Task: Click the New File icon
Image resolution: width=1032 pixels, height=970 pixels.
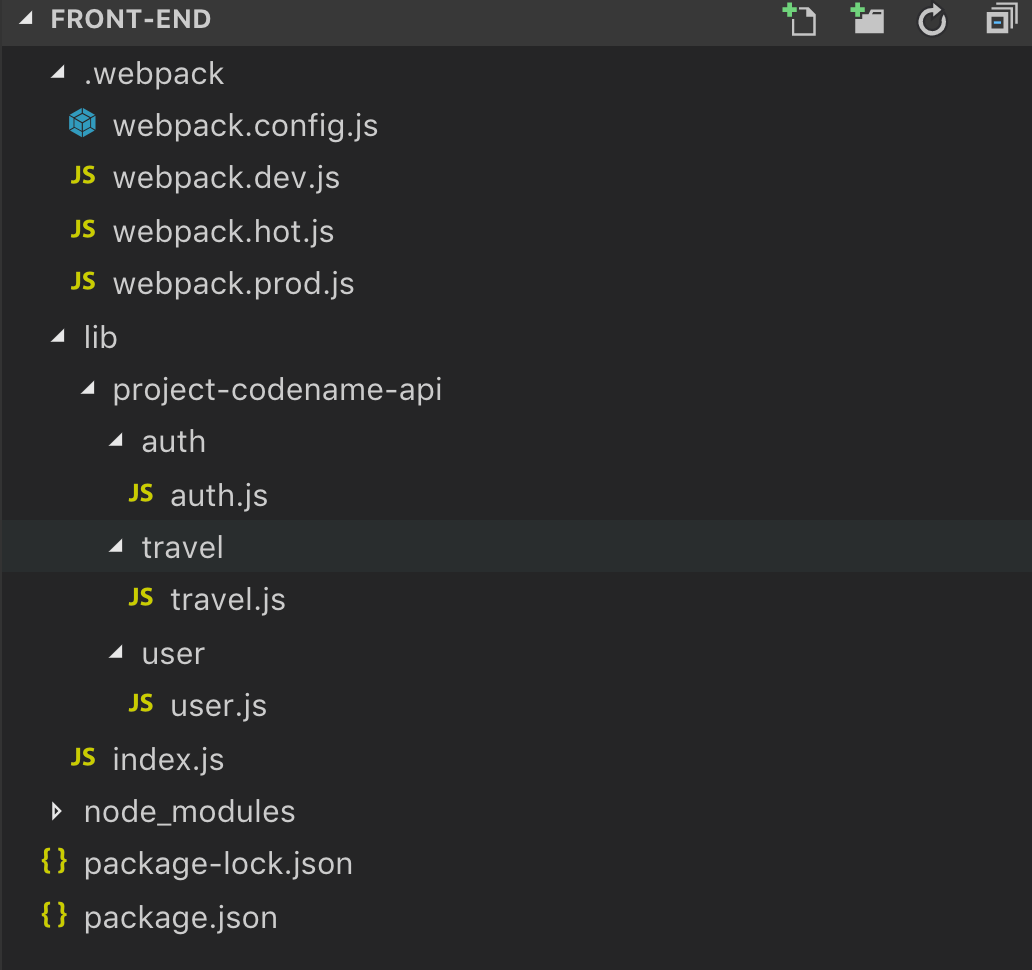Action: pos(799,20)
